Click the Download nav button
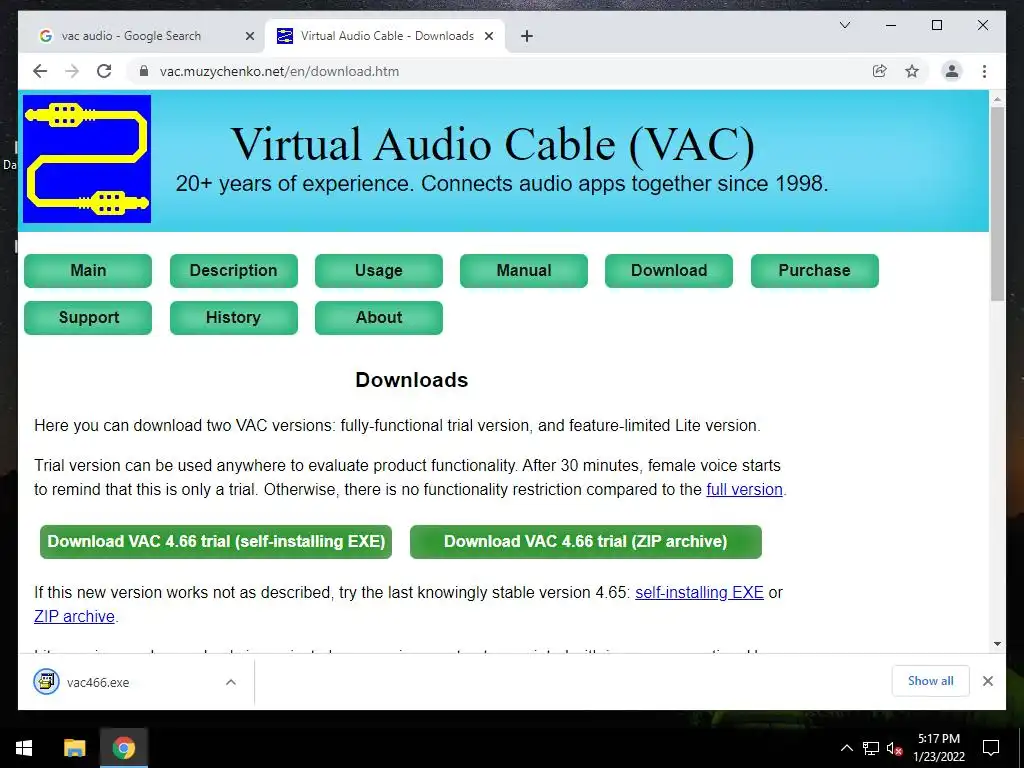Viewport: 1024px width, 768px height. 669,270
